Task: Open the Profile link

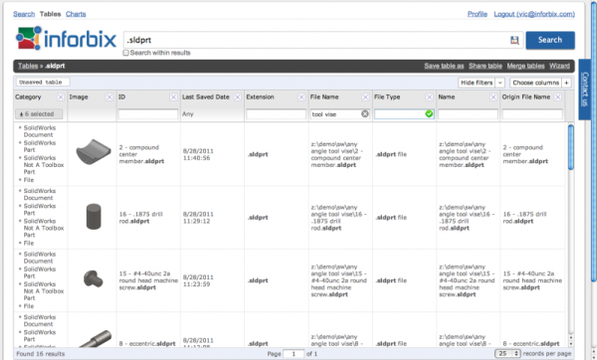Action: pyautogui.click(x=477, y=14)
